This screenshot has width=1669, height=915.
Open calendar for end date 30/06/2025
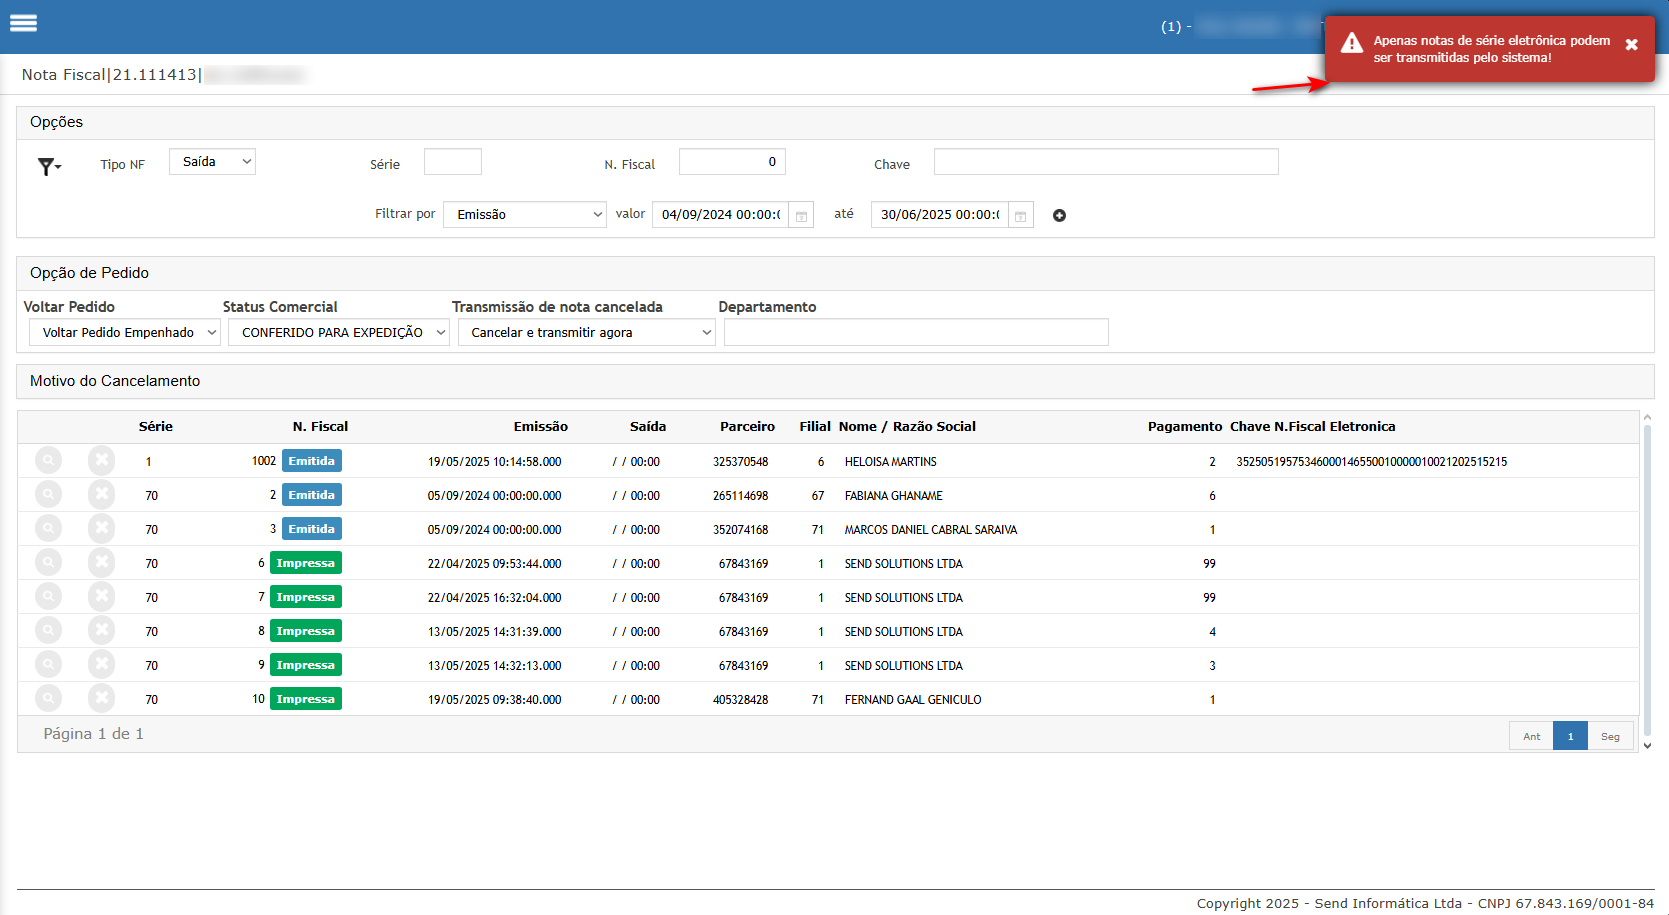click(1020, 215)
